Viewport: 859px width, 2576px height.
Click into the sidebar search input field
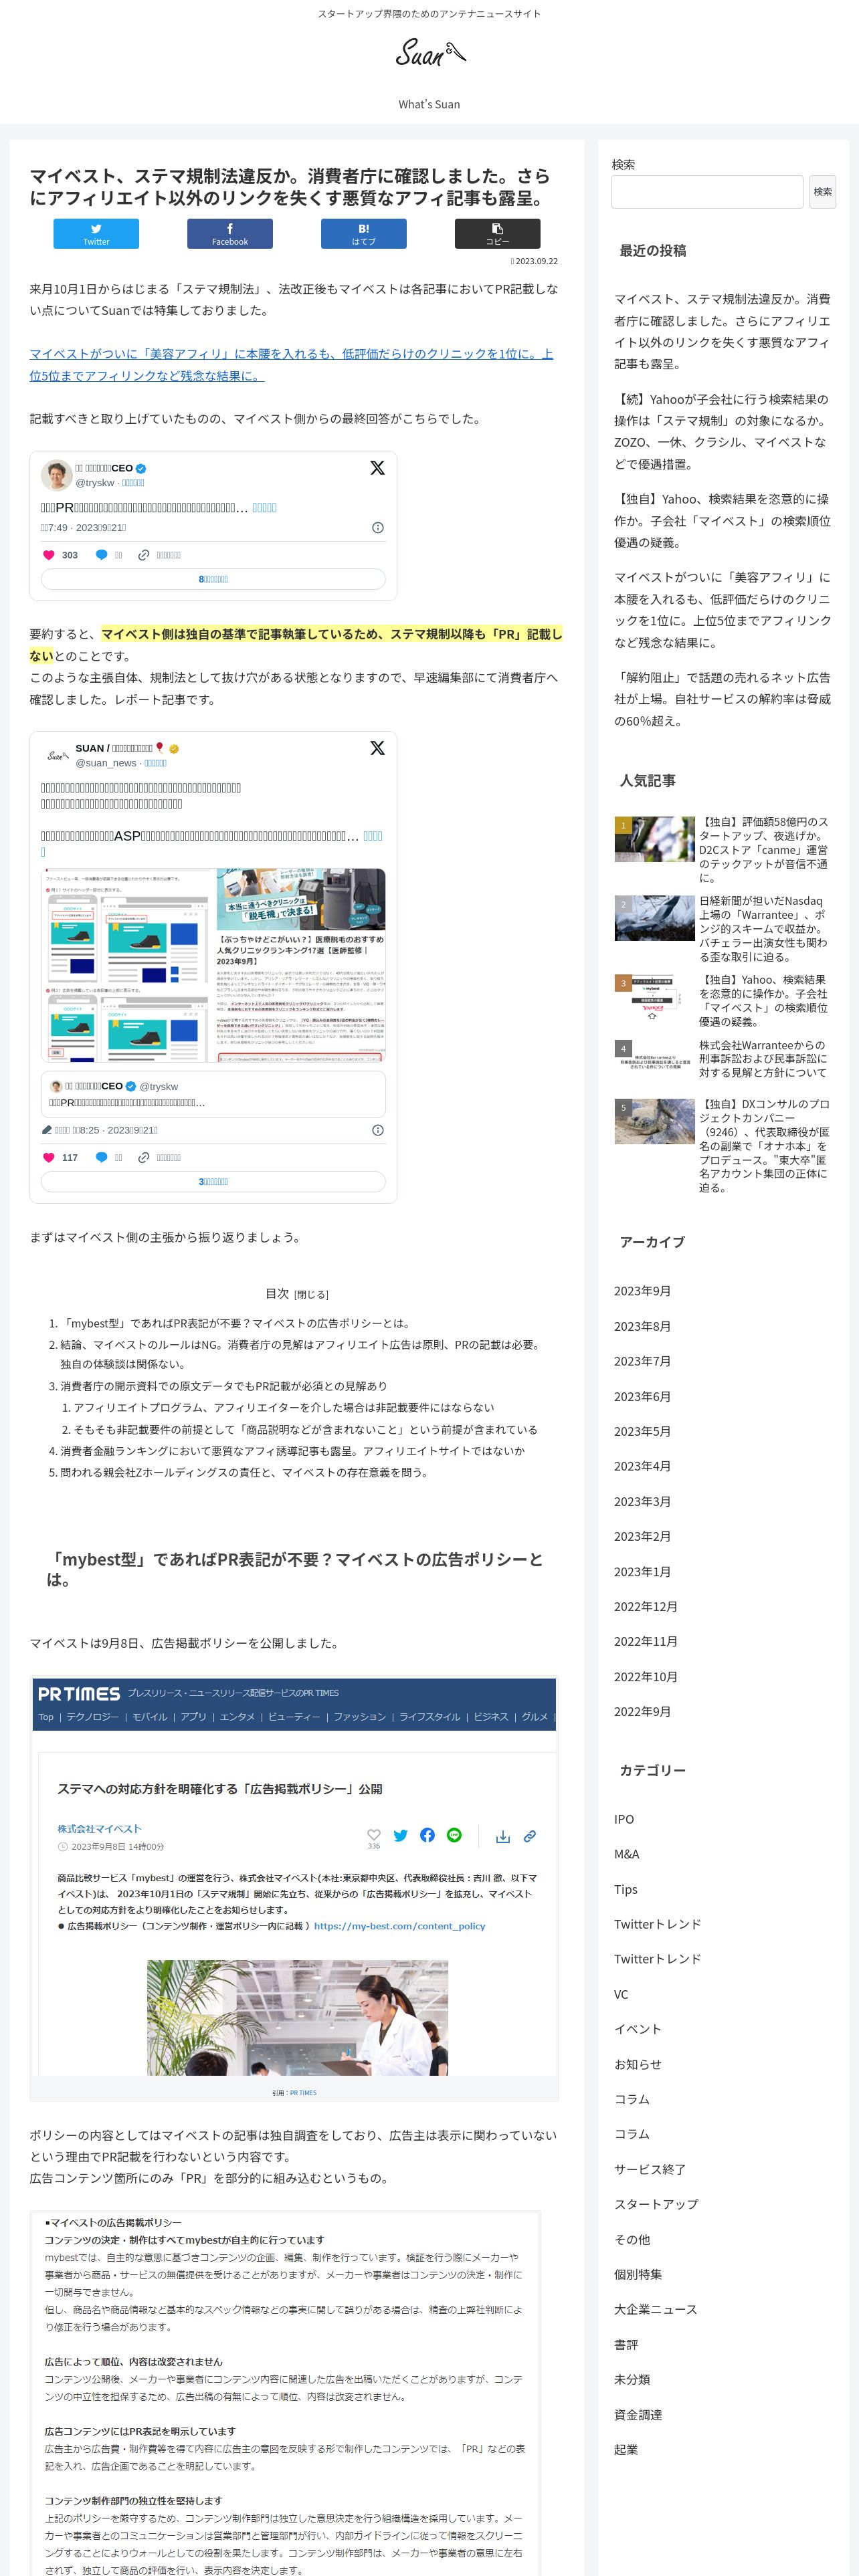(x=707, y=192)
